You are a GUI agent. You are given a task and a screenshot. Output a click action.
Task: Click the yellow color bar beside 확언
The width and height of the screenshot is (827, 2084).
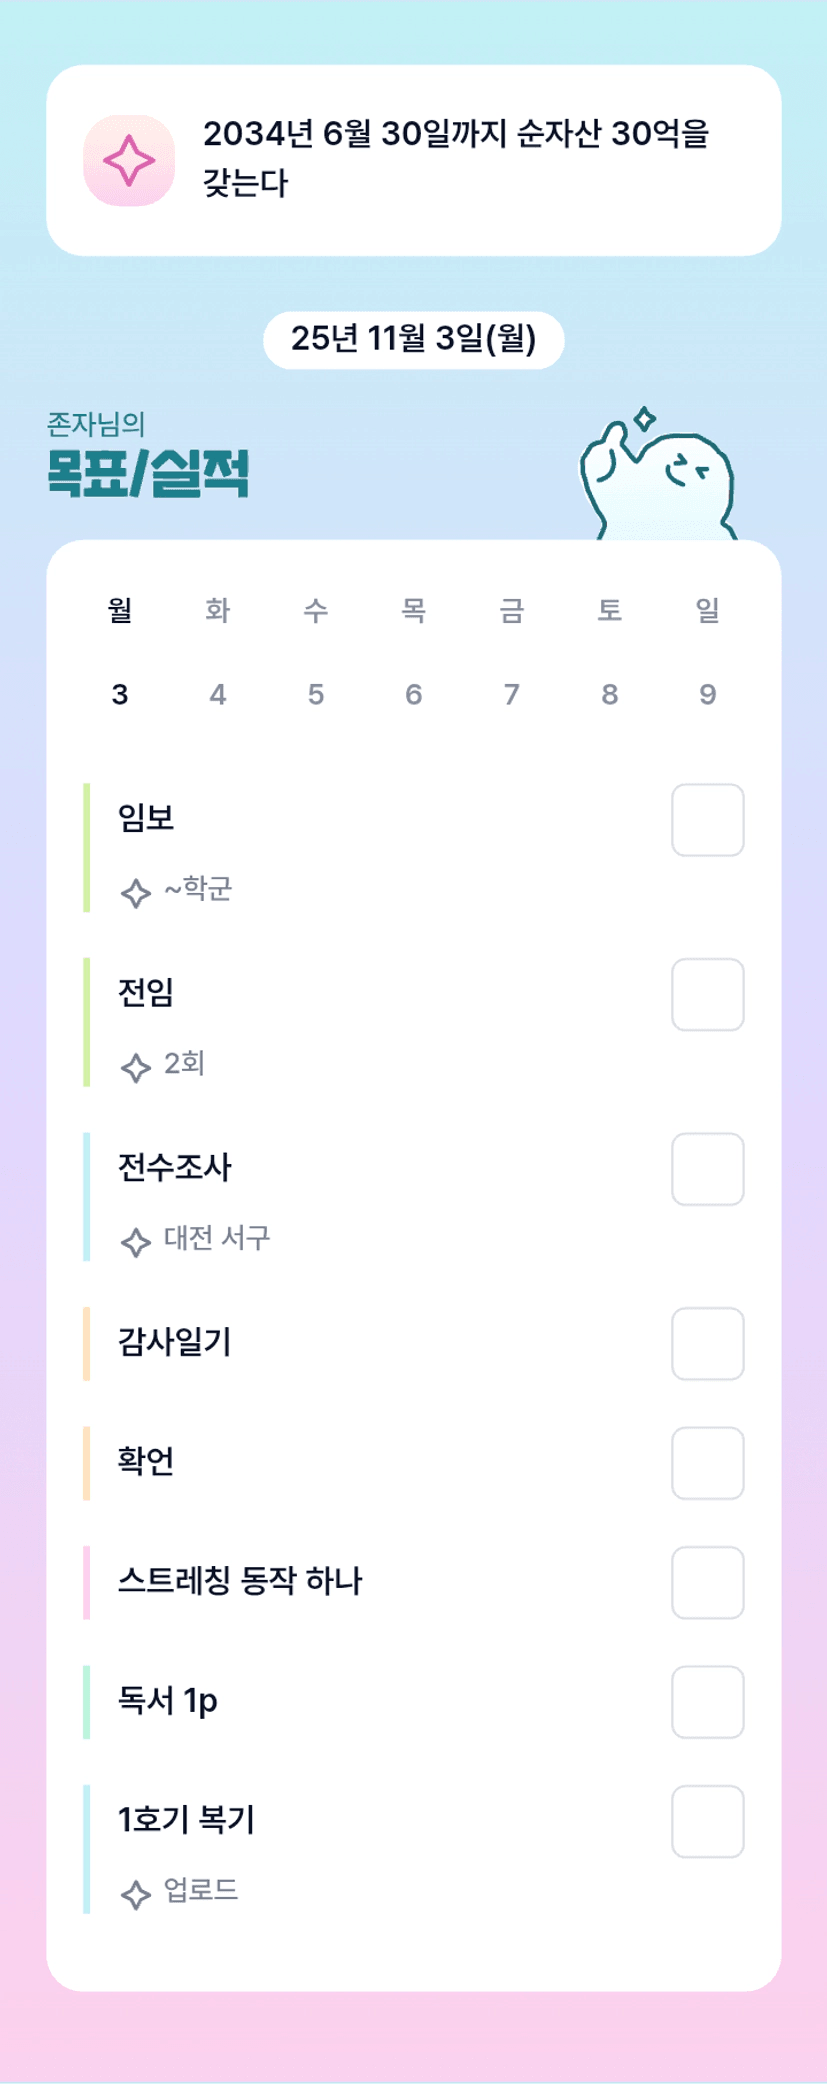(87, 1463)
